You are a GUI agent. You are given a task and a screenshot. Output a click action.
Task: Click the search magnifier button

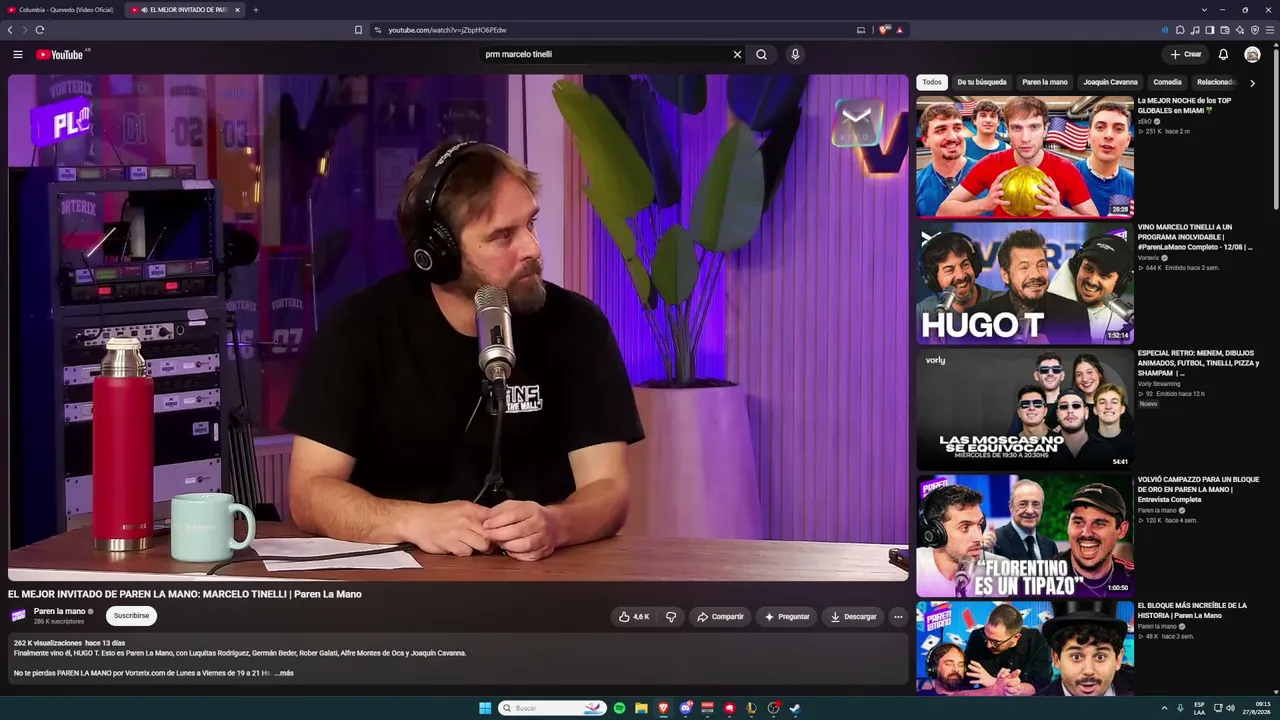point(761,54)
